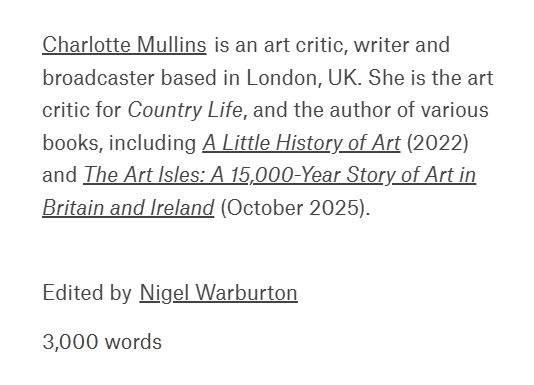The width and height of the screenshot is (534, 385).
Task: Click She is the art sentence text
Action: click(430, 78)
